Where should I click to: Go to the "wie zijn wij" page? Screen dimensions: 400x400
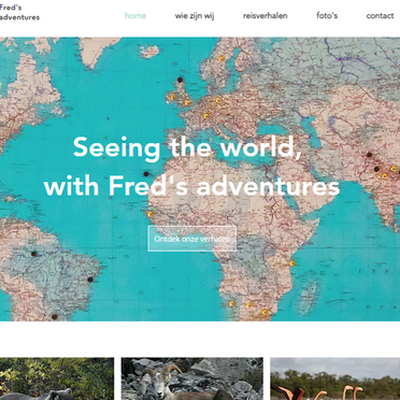click(x=194, y=16)
